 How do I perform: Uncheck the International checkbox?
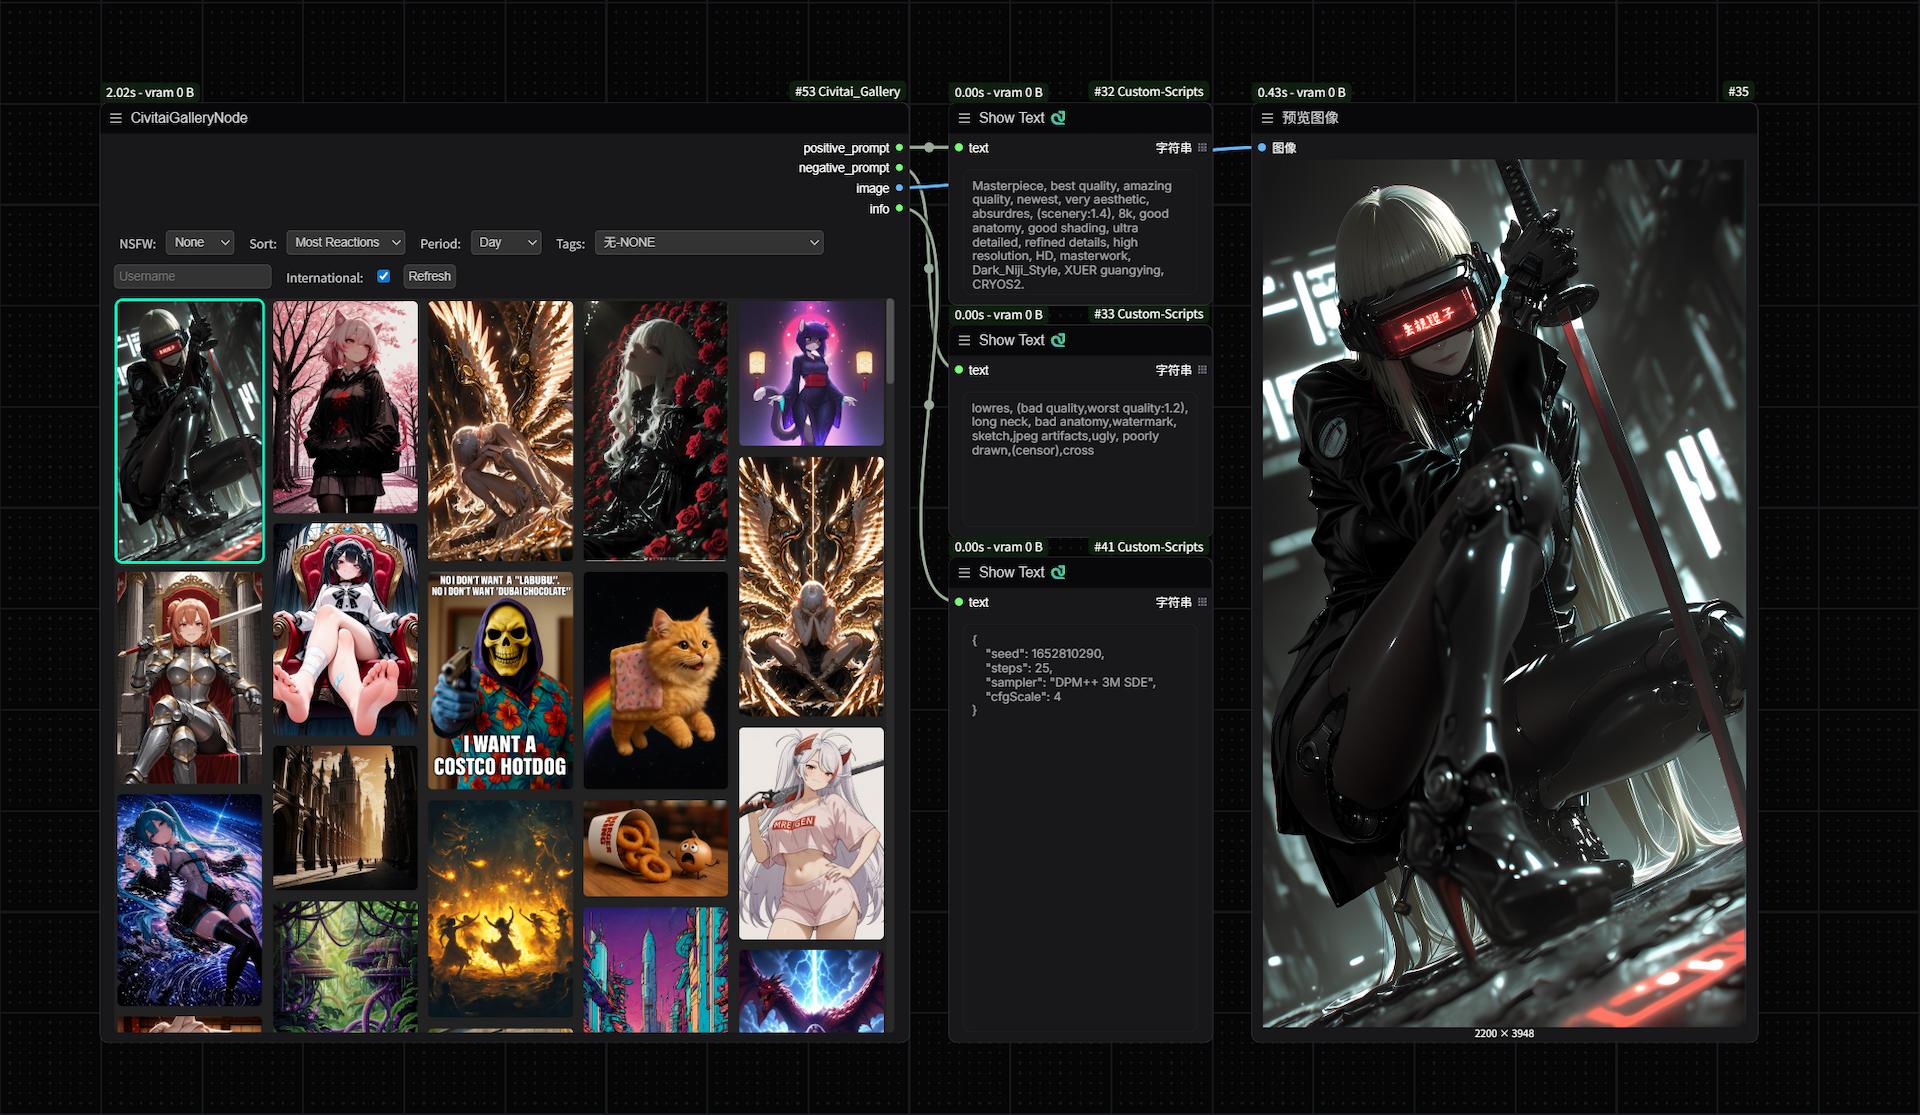383,276
